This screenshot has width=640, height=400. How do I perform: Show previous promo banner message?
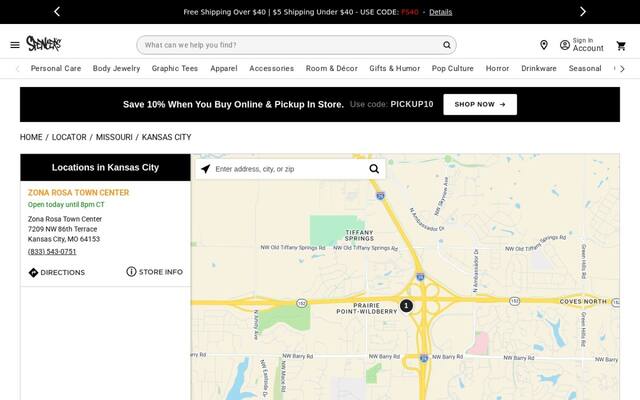pyautogui.click(x=57, y=12)
